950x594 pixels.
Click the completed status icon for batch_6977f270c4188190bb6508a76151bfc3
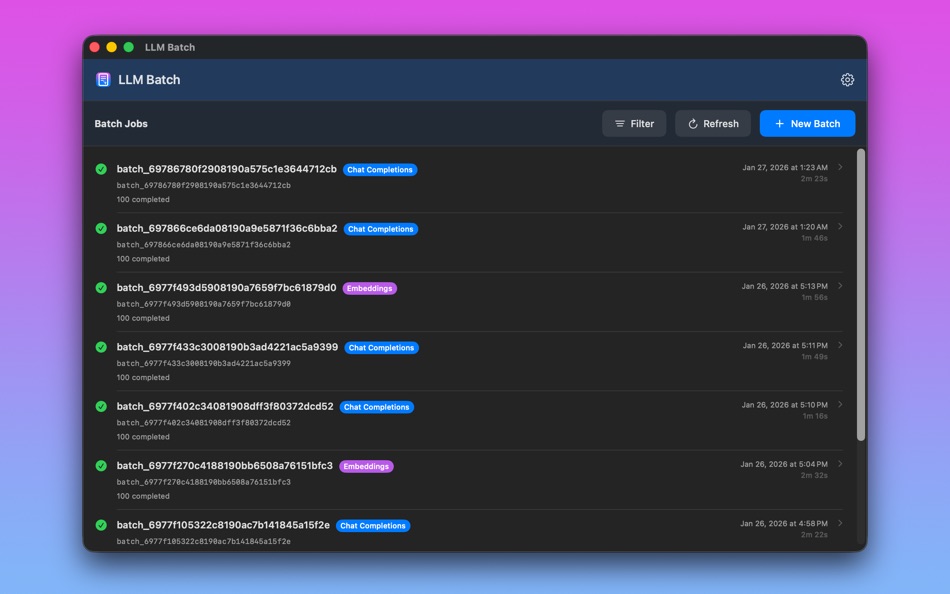[x=101, y=466]
